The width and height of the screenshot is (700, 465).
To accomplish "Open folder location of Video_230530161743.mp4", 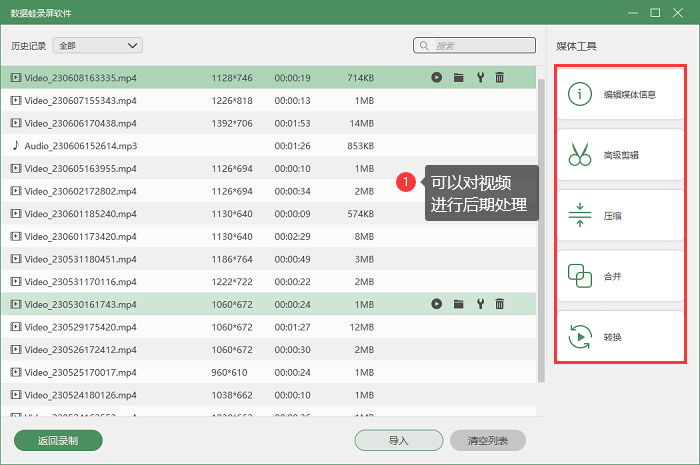I will (x=458, y=304).
